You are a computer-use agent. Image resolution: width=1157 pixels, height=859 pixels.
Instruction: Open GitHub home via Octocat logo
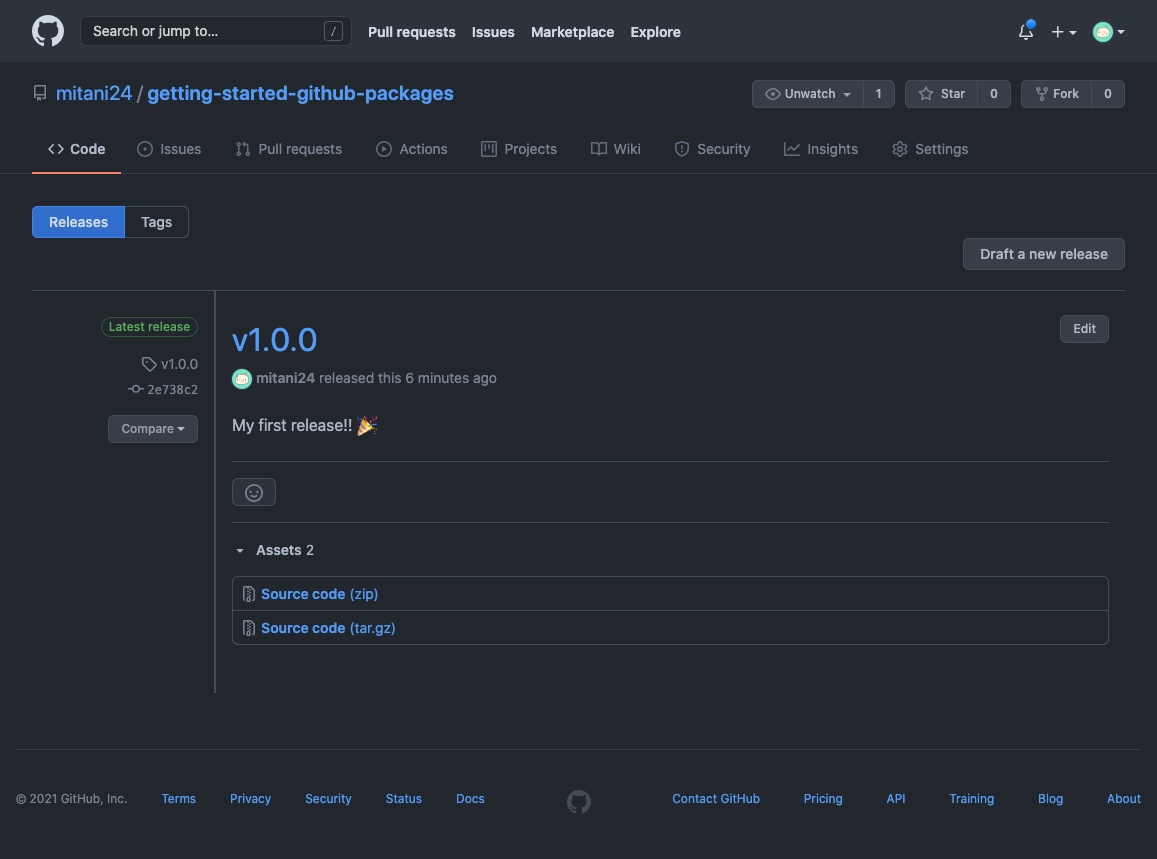48,32
